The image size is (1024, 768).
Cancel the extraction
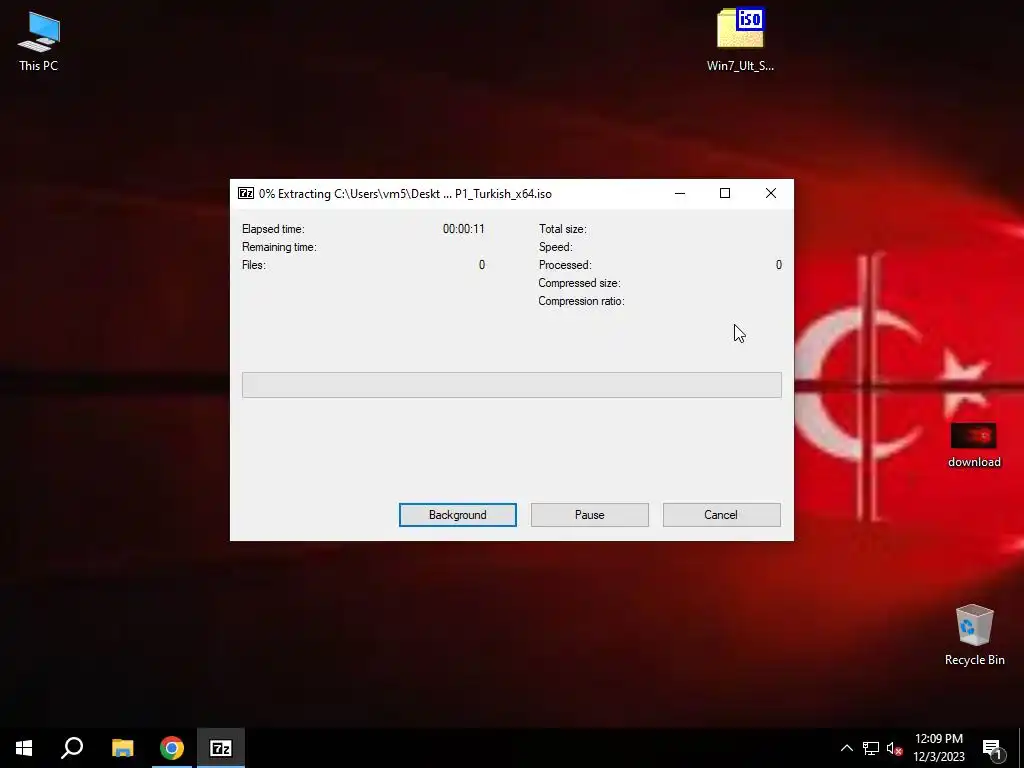[x=721, y=515]
